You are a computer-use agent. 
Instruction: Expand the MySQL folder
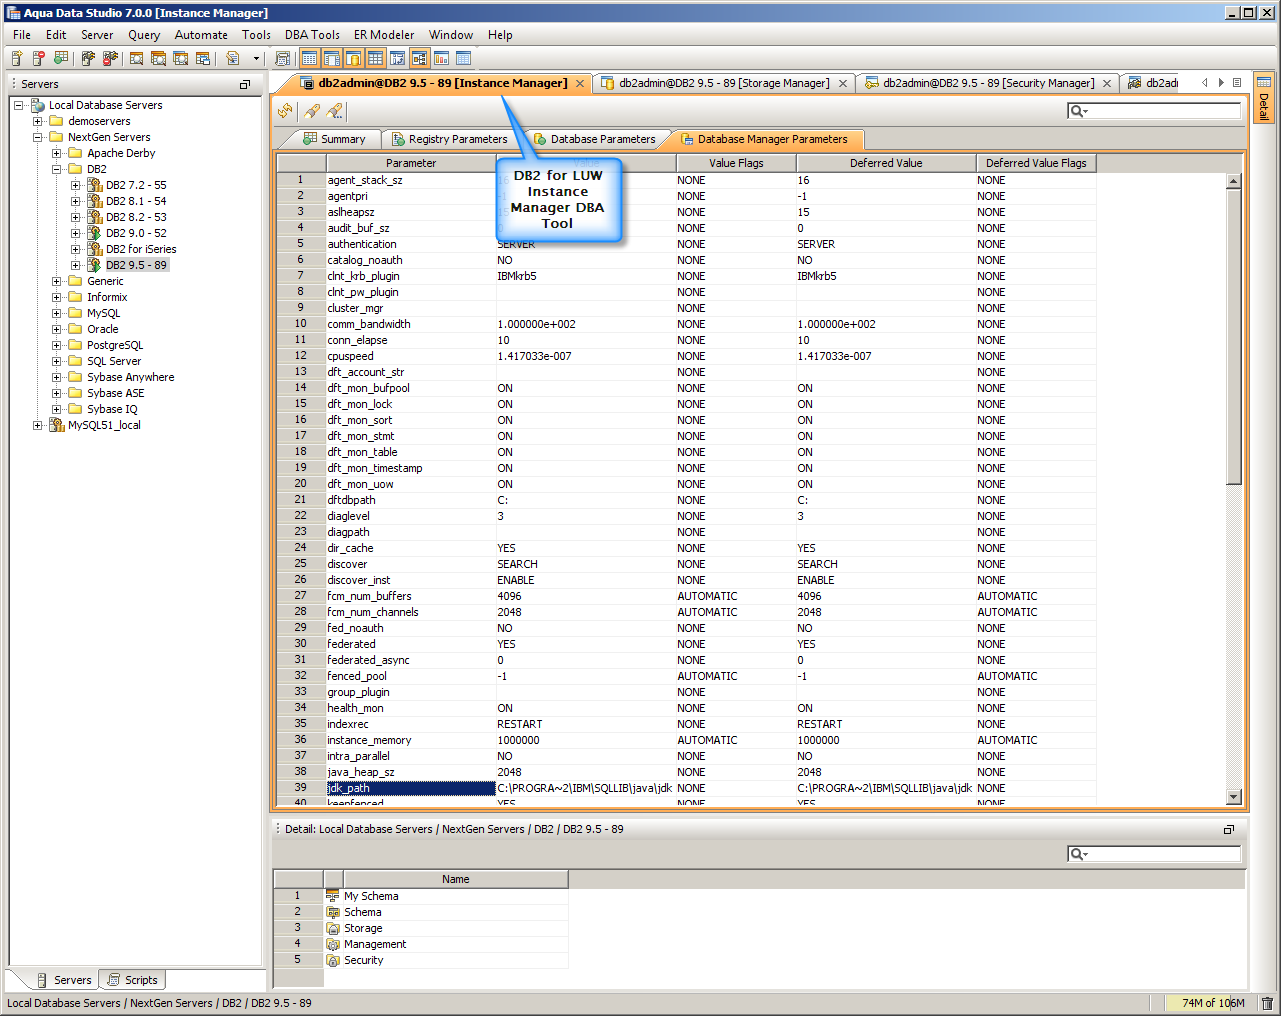(x=57, y=313)
